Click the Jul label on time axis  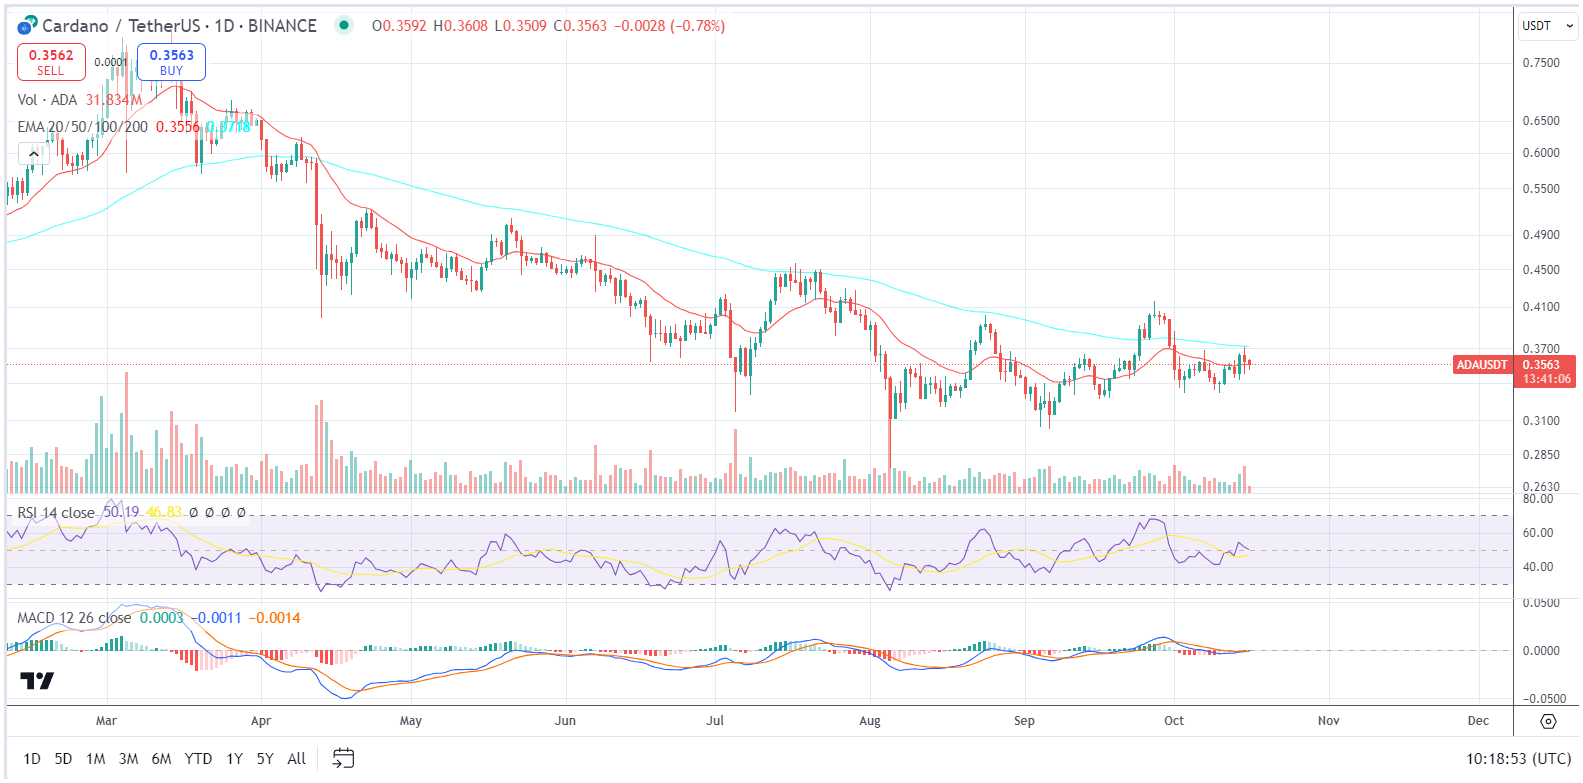coord(715,721)
